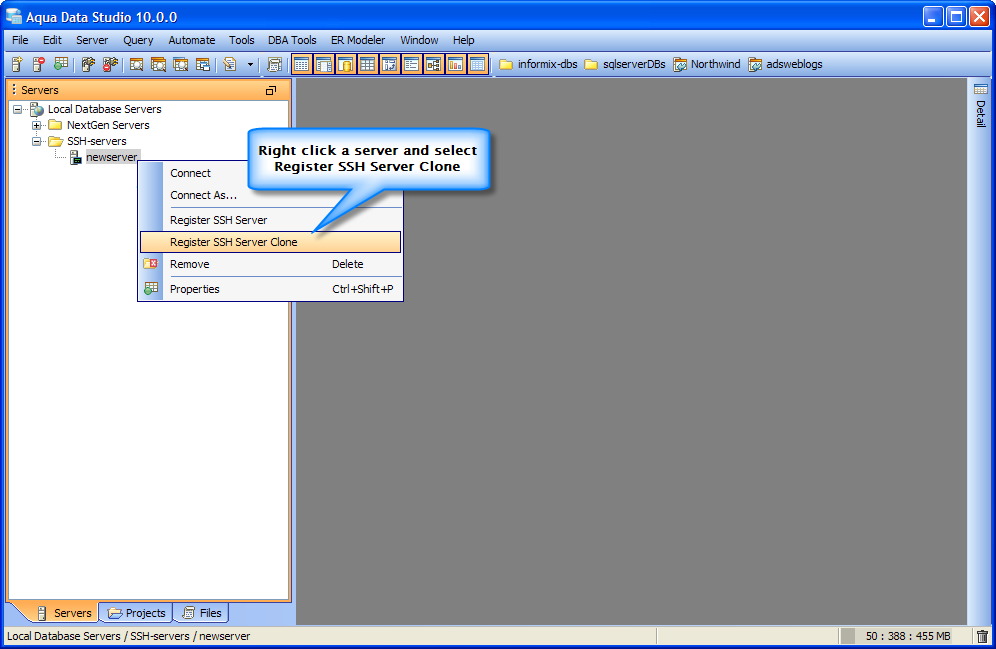Toggle the form-list view button
The image size is (996, 649).
coord(412,64)
